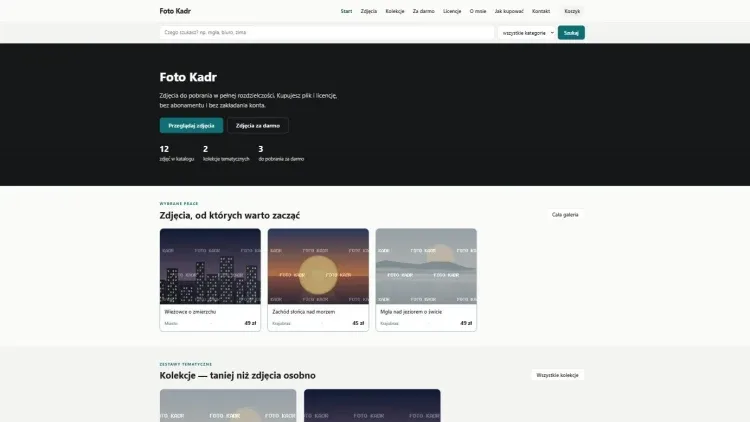This screenshot has height=422, width=750.
Task: Click the Mgła nad jeziorem o świcie title
Action: (411, 311)
